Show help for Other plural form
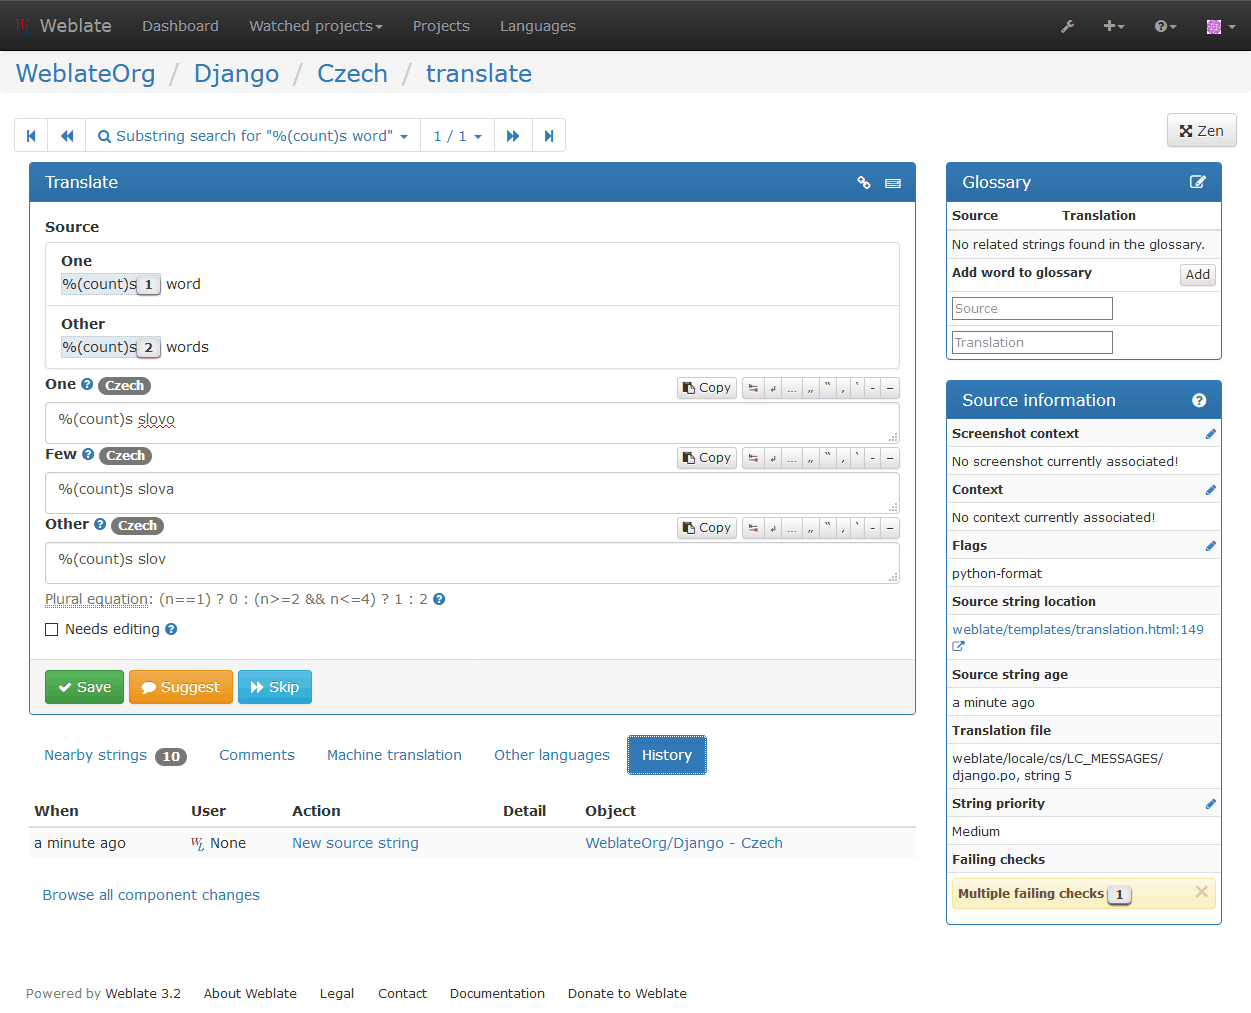This screenshot has width=1251, height=1013. [x=100, y=524]
